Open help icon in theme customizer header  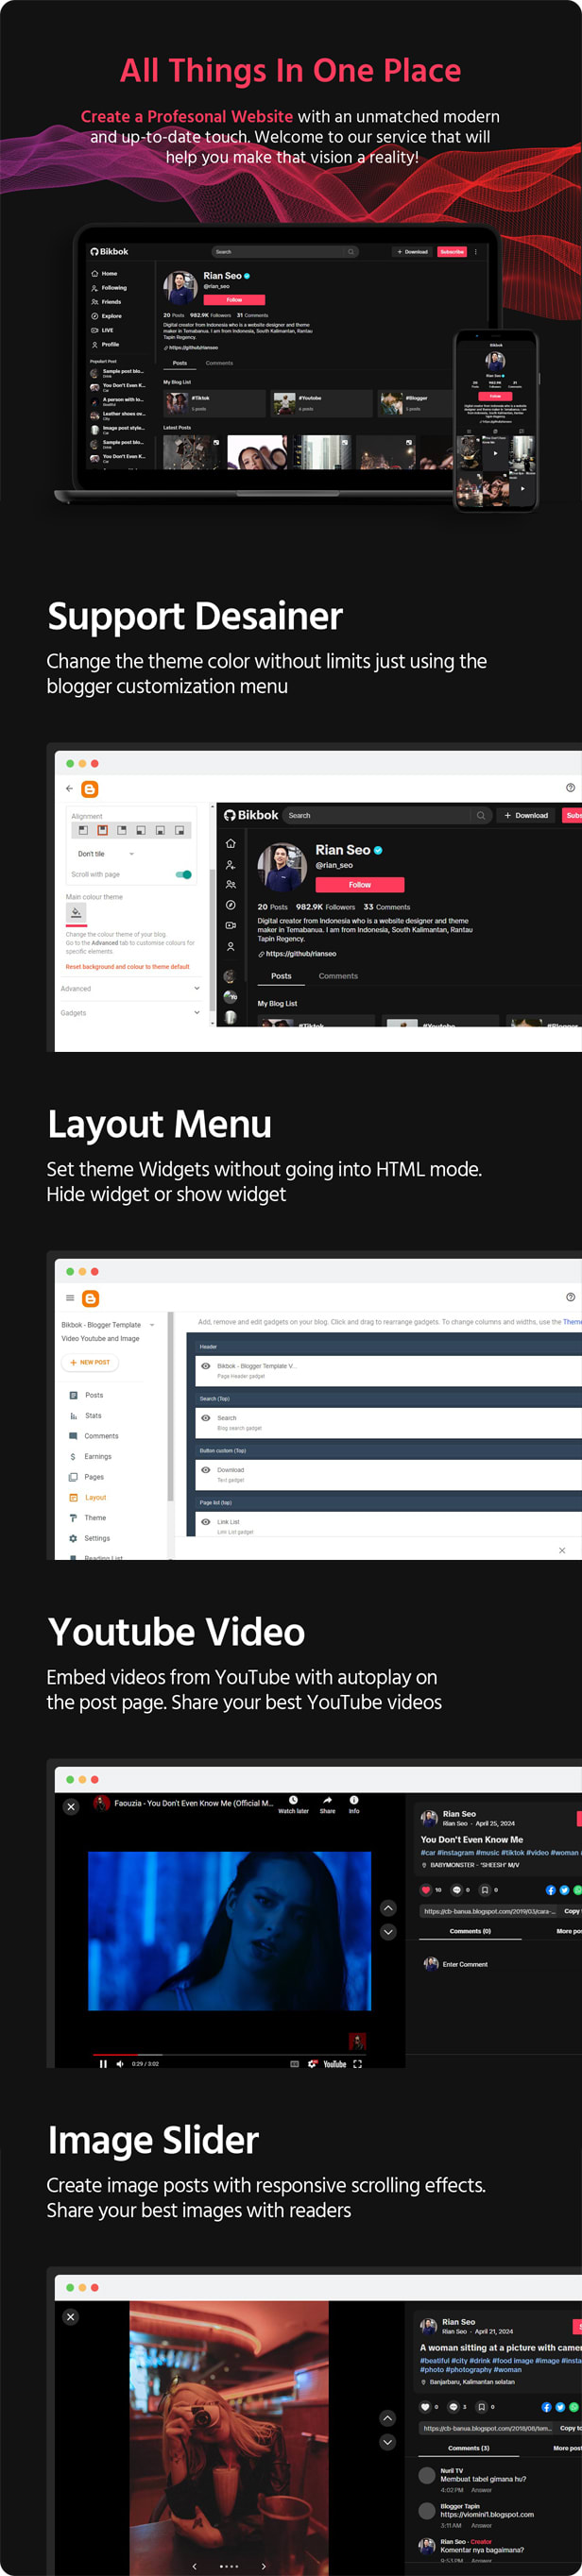(570, 788)
